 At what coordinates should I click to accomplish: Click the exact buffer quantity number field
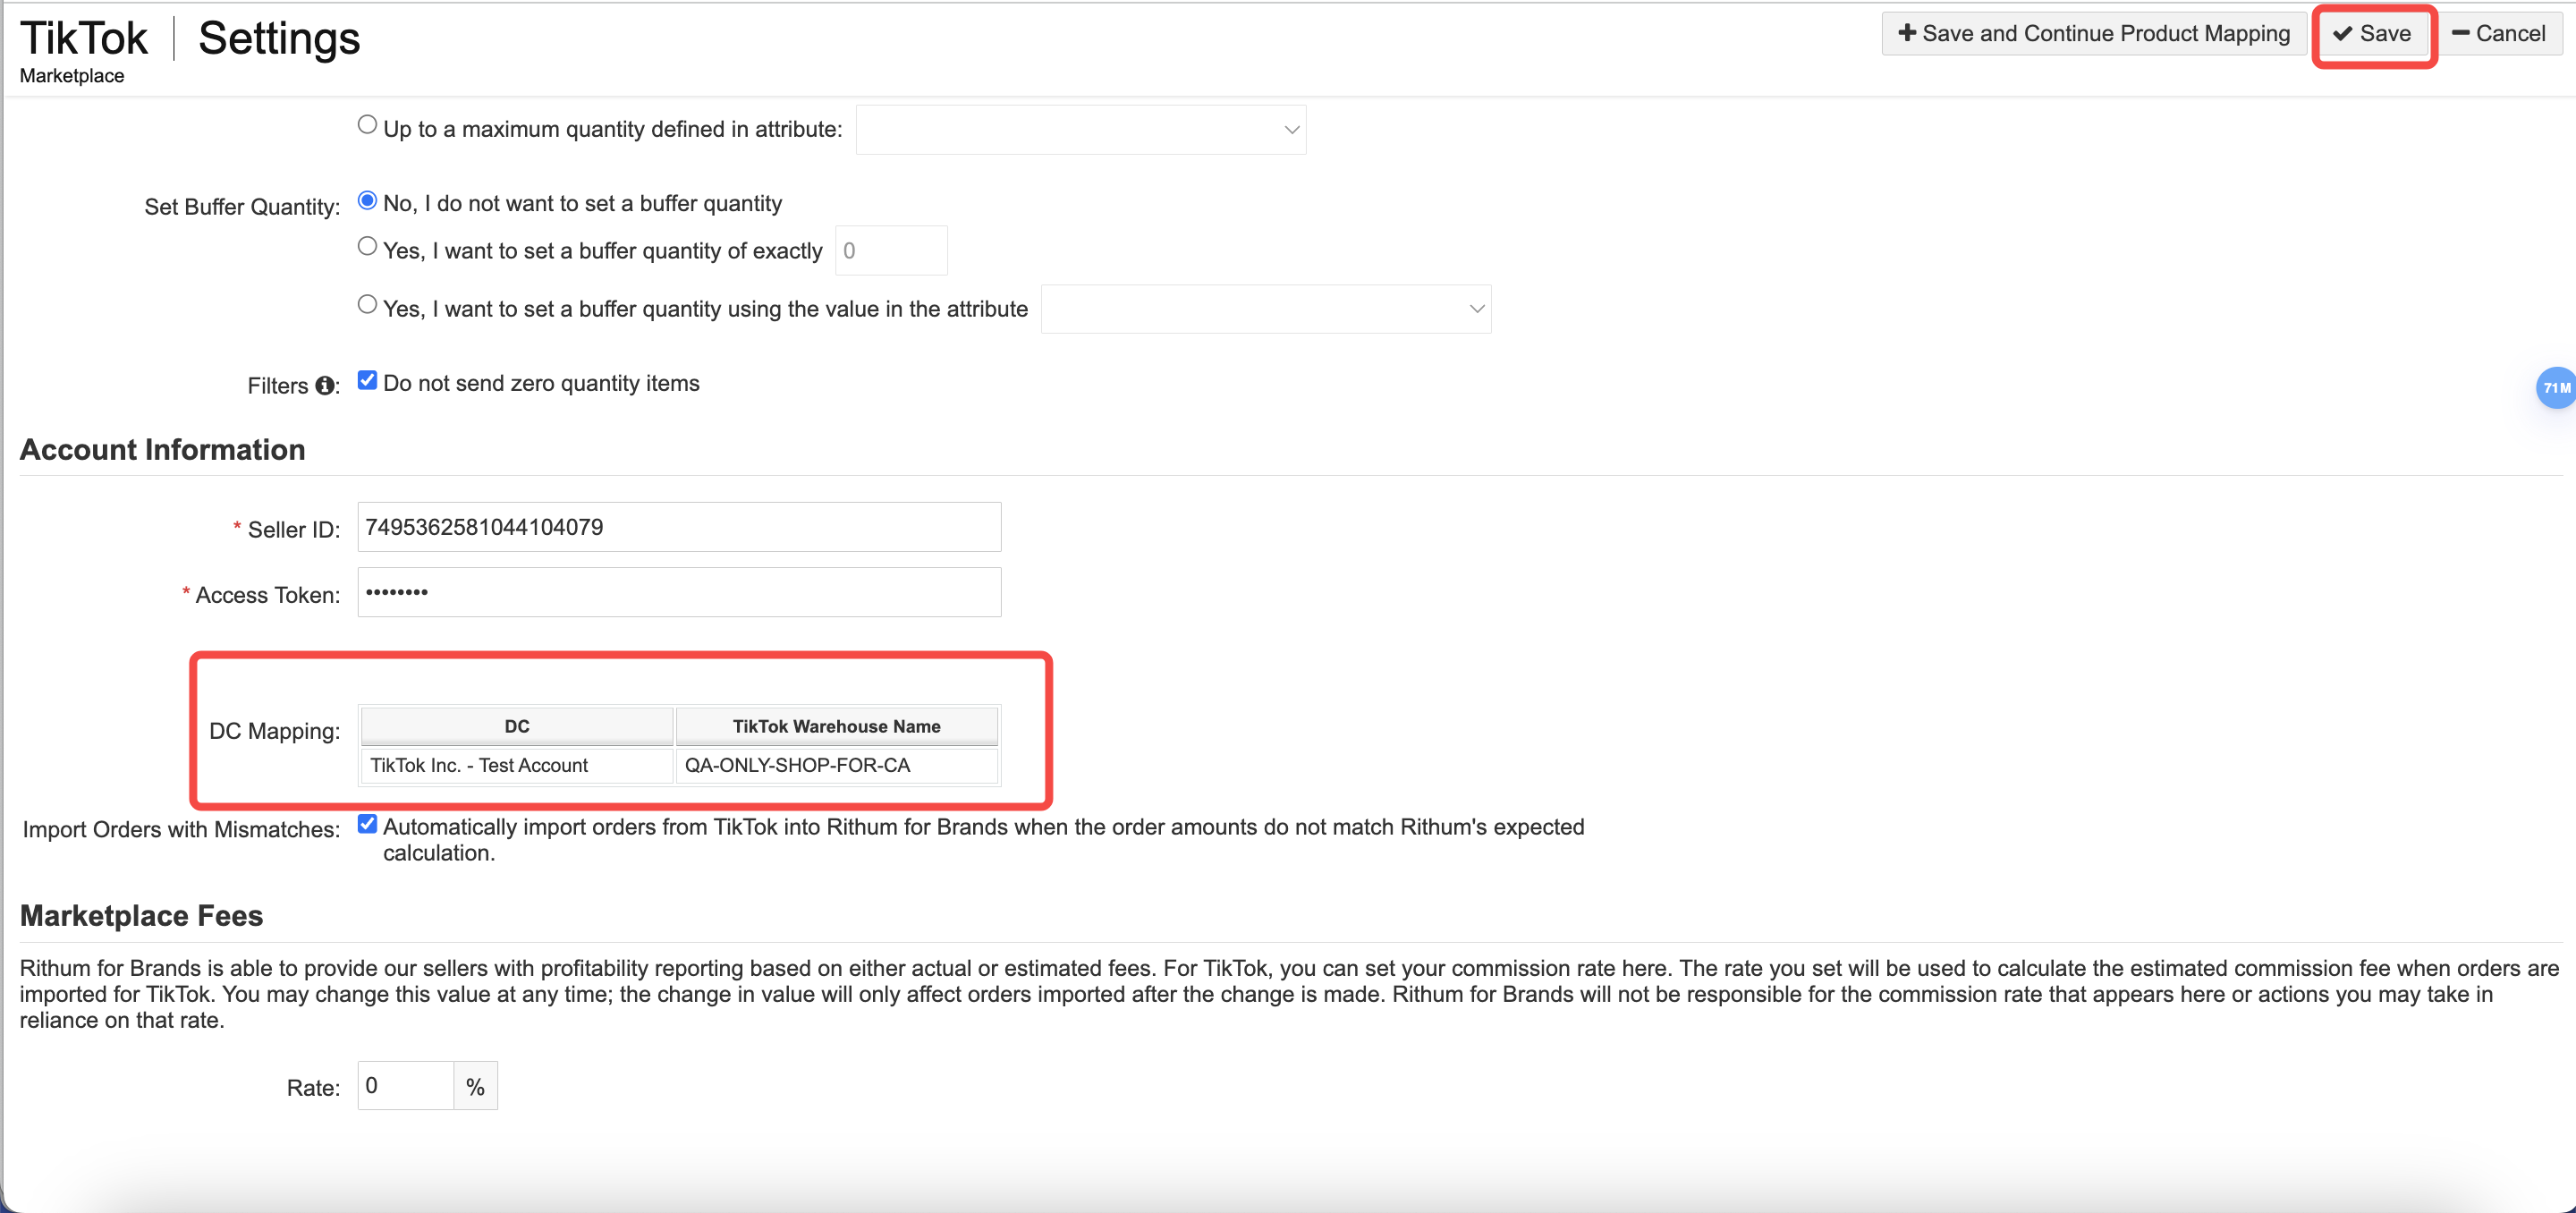pos(890,251)
